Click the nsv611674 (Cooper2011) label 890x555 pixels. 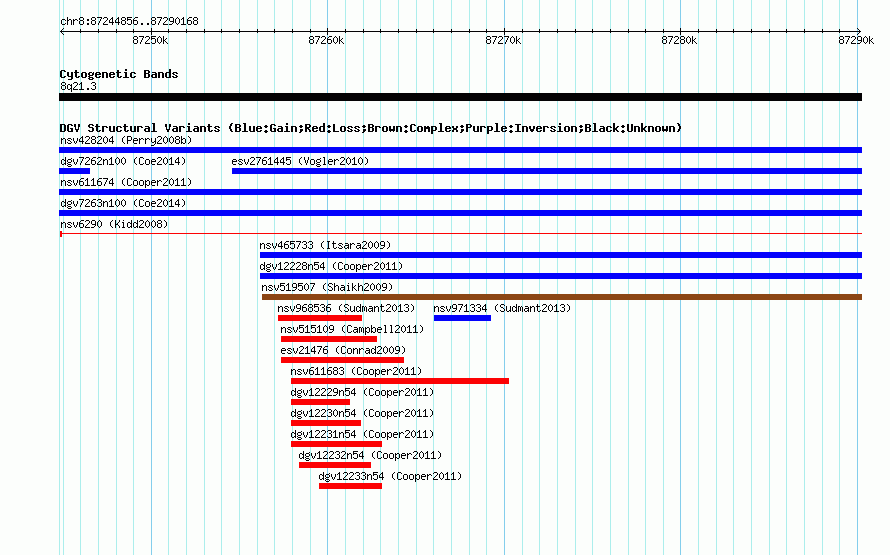point(126,182)
